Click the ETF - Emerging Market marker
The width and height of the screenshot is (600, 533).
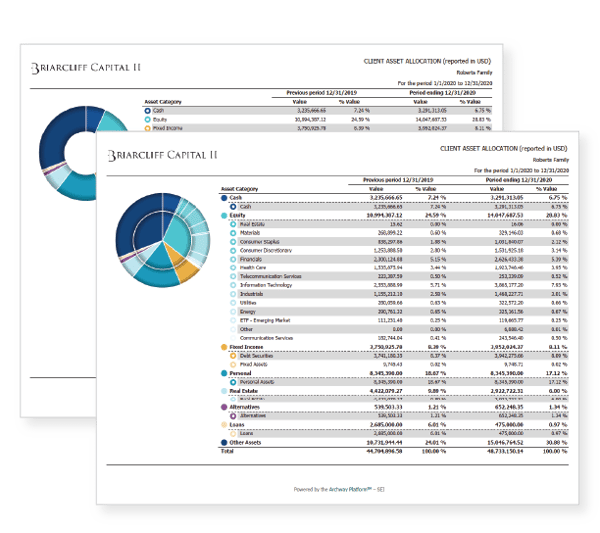point(233,320)
